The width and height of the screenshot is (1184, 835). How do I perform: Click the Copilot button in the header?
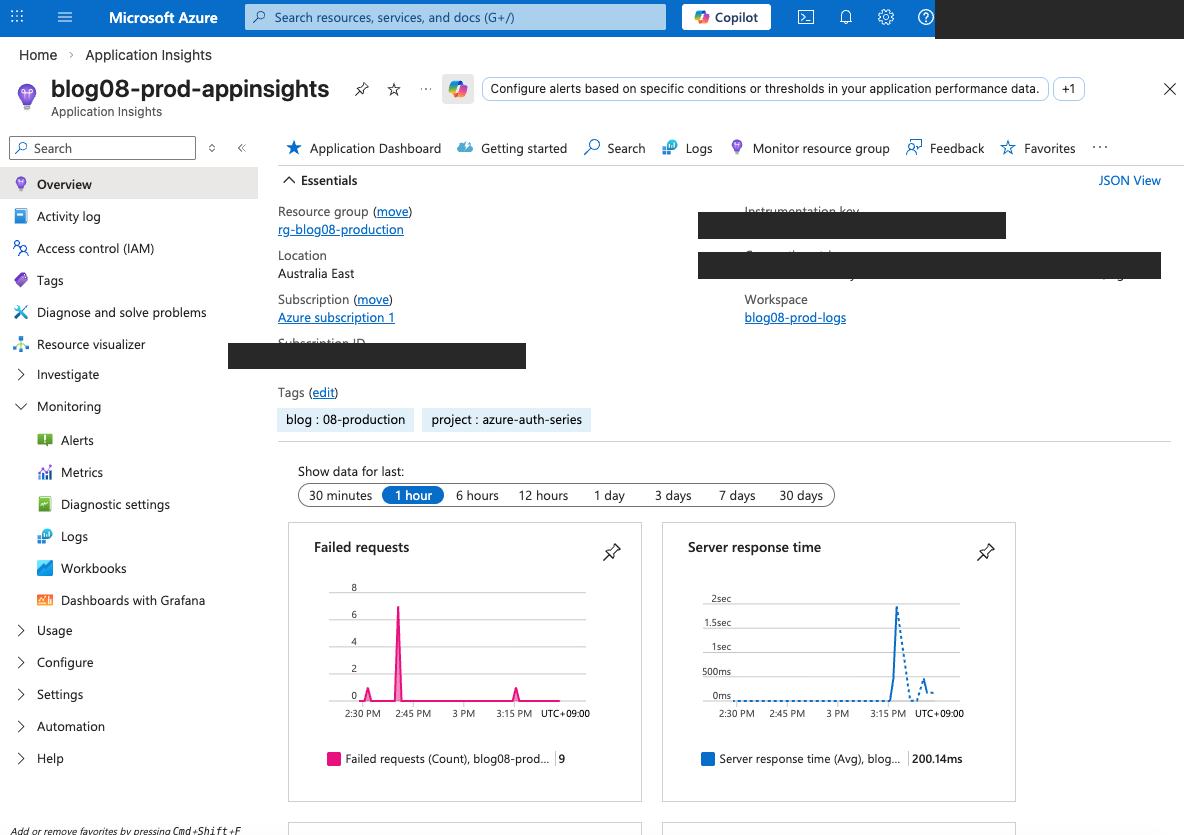pos(726,17)
